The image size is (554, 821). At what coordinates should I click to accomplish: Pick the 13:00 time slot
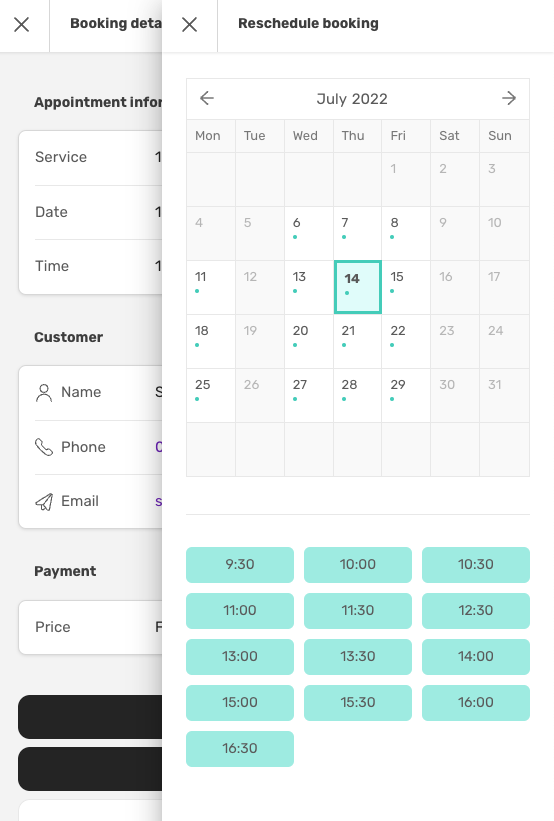point(240,657)
